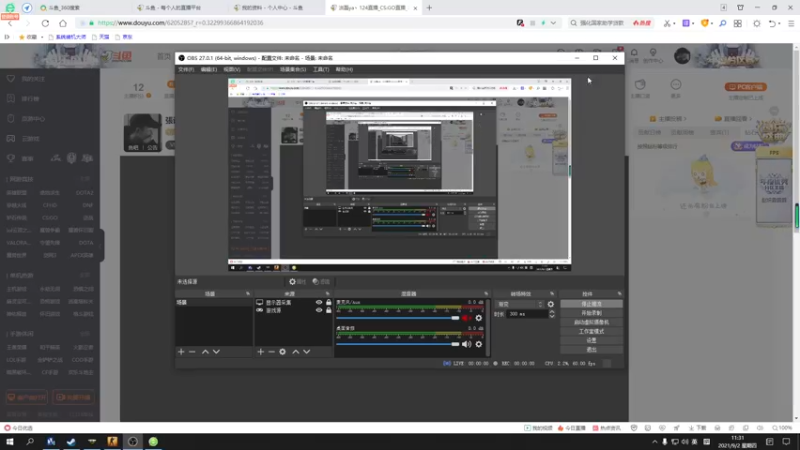
Task: Pop out the sources dock header icon
Action: pyautogui.click(x=328, y=294)
